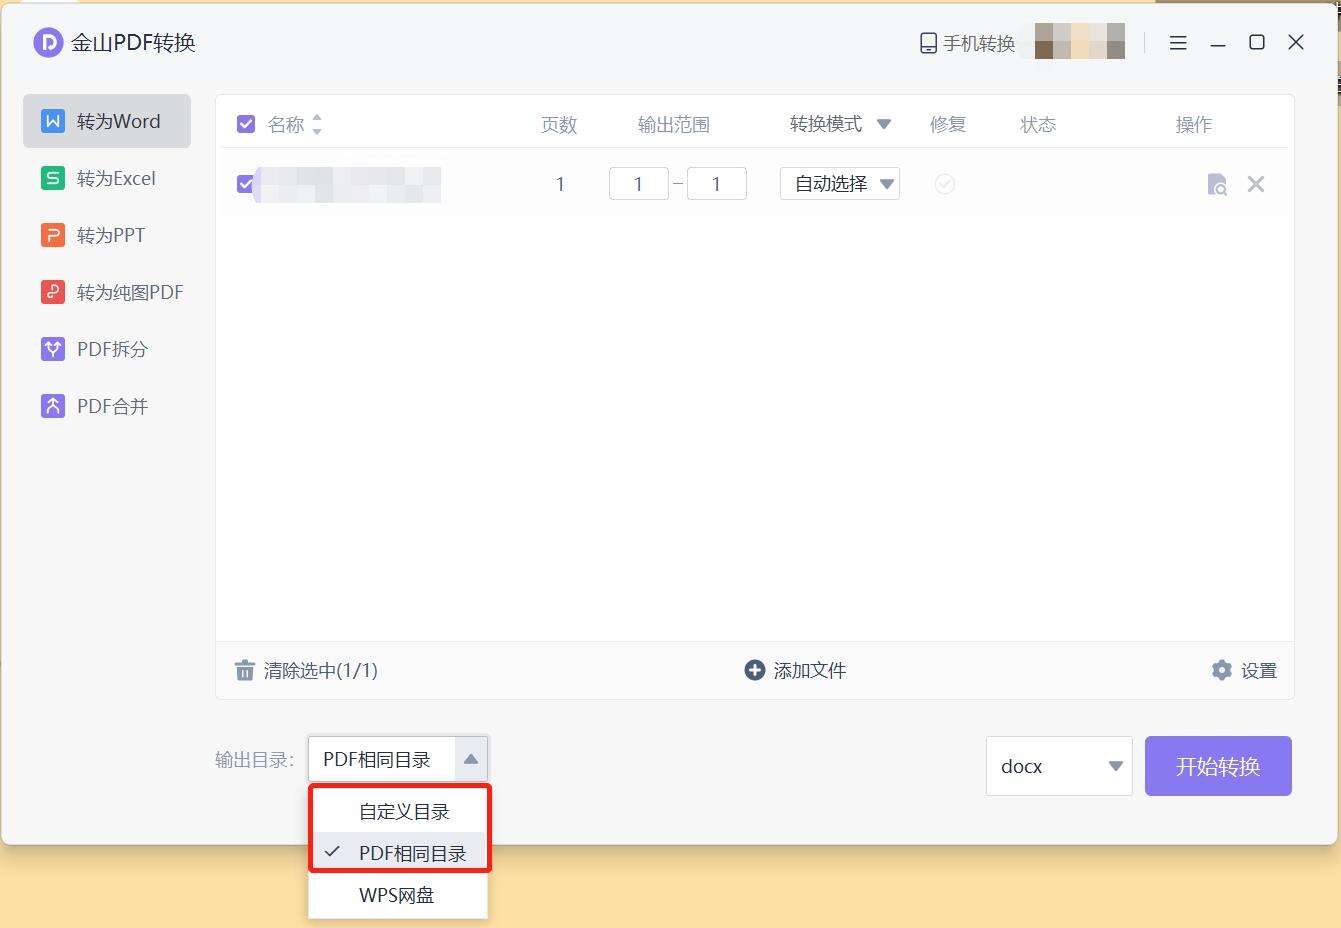Remove the file with the X icon
The height and width of the screenshot is (928, 1341).
click(1256, 184)
